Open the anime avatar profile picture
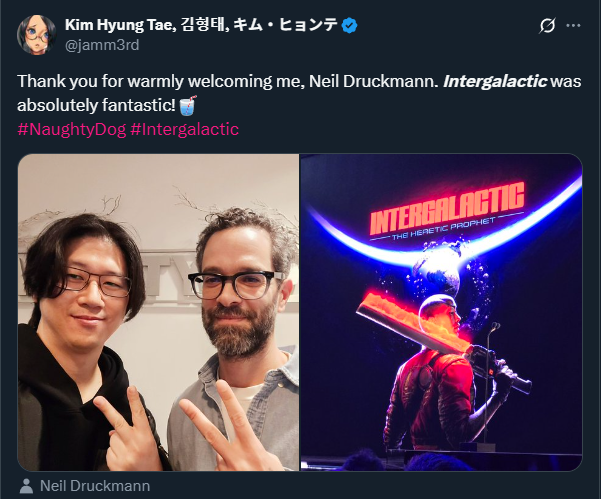 [37, 35]
